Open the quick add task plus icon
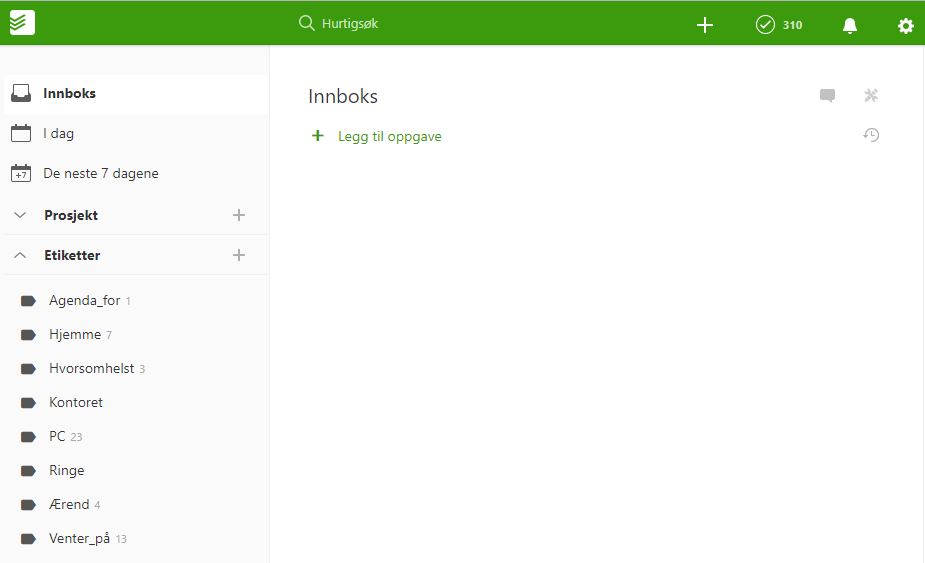 [704, 25]
